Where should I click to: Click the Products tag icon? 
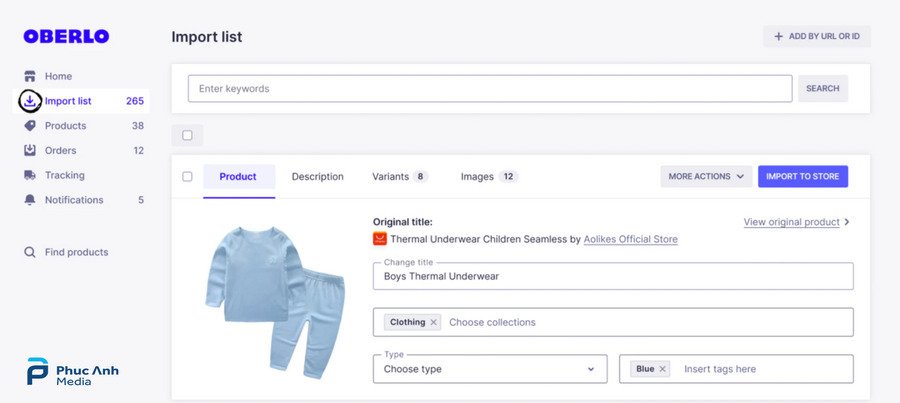(x=30, y=126)
